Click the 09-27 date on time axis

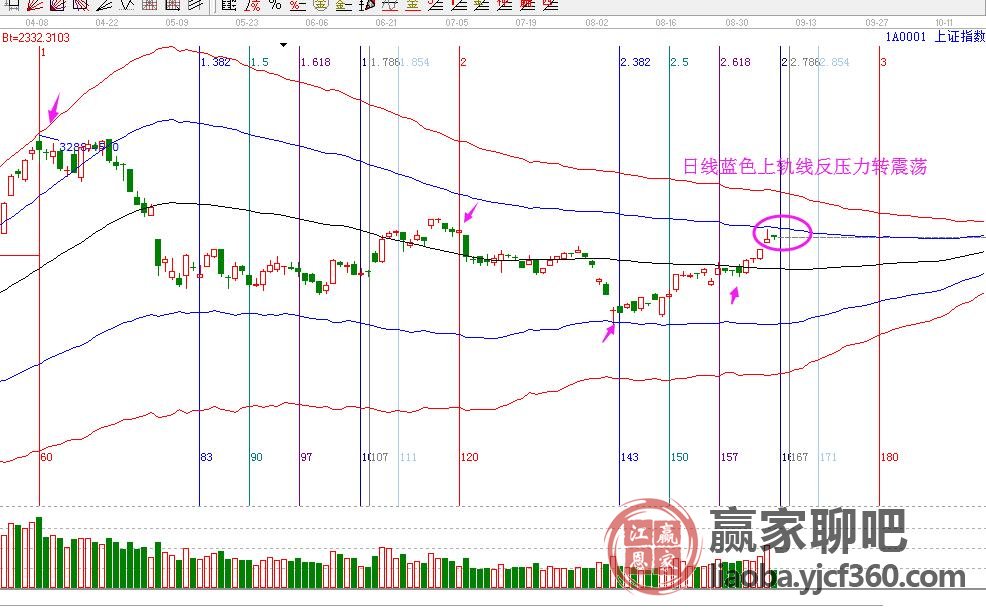877,23
